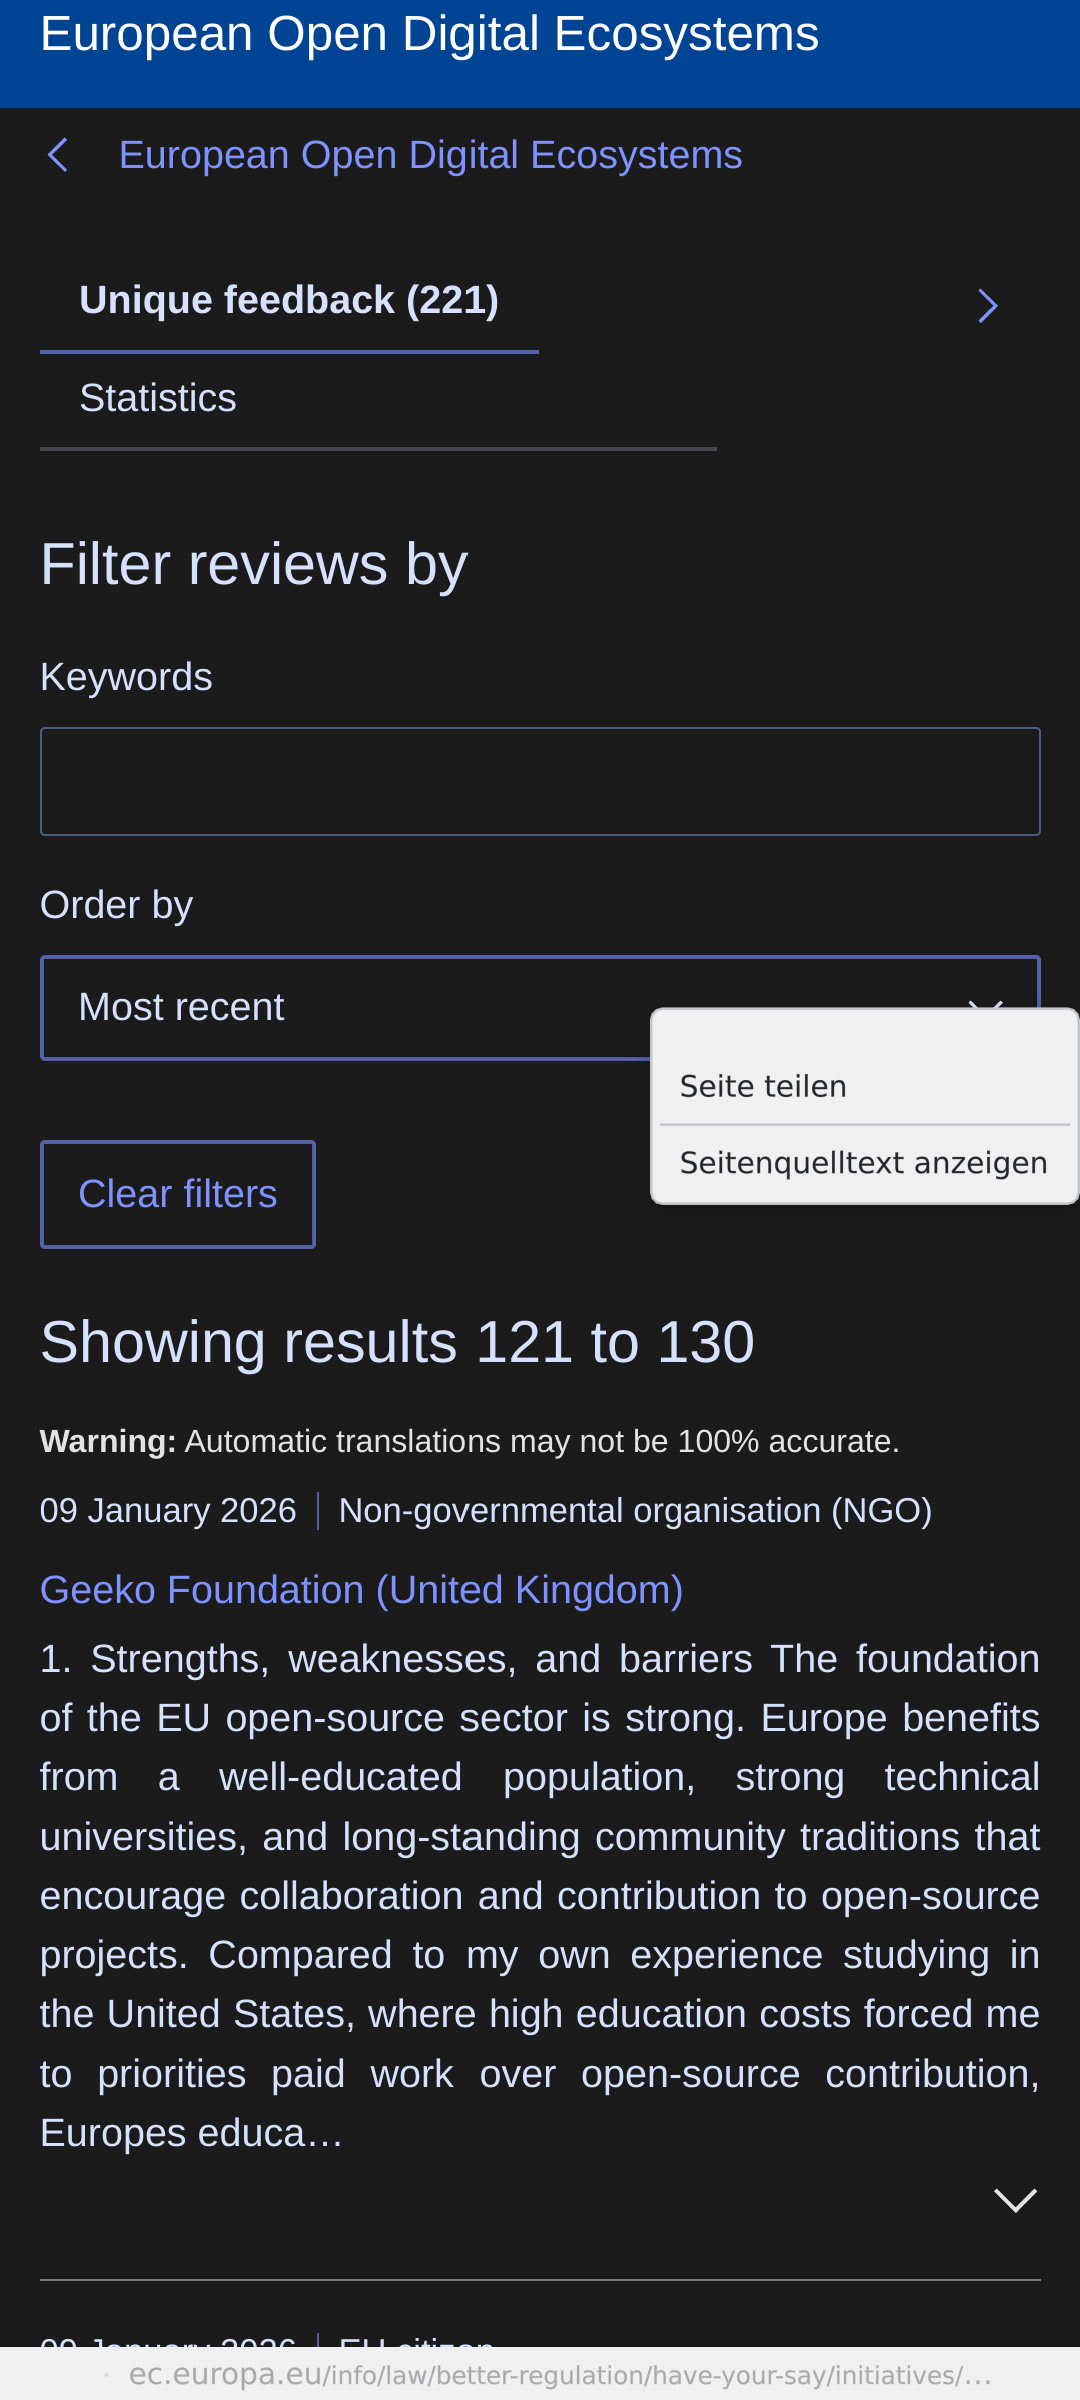1080x2400 pixels.
Task: Click the page URL bar at bottom
Action: (x=560, y=2375)
